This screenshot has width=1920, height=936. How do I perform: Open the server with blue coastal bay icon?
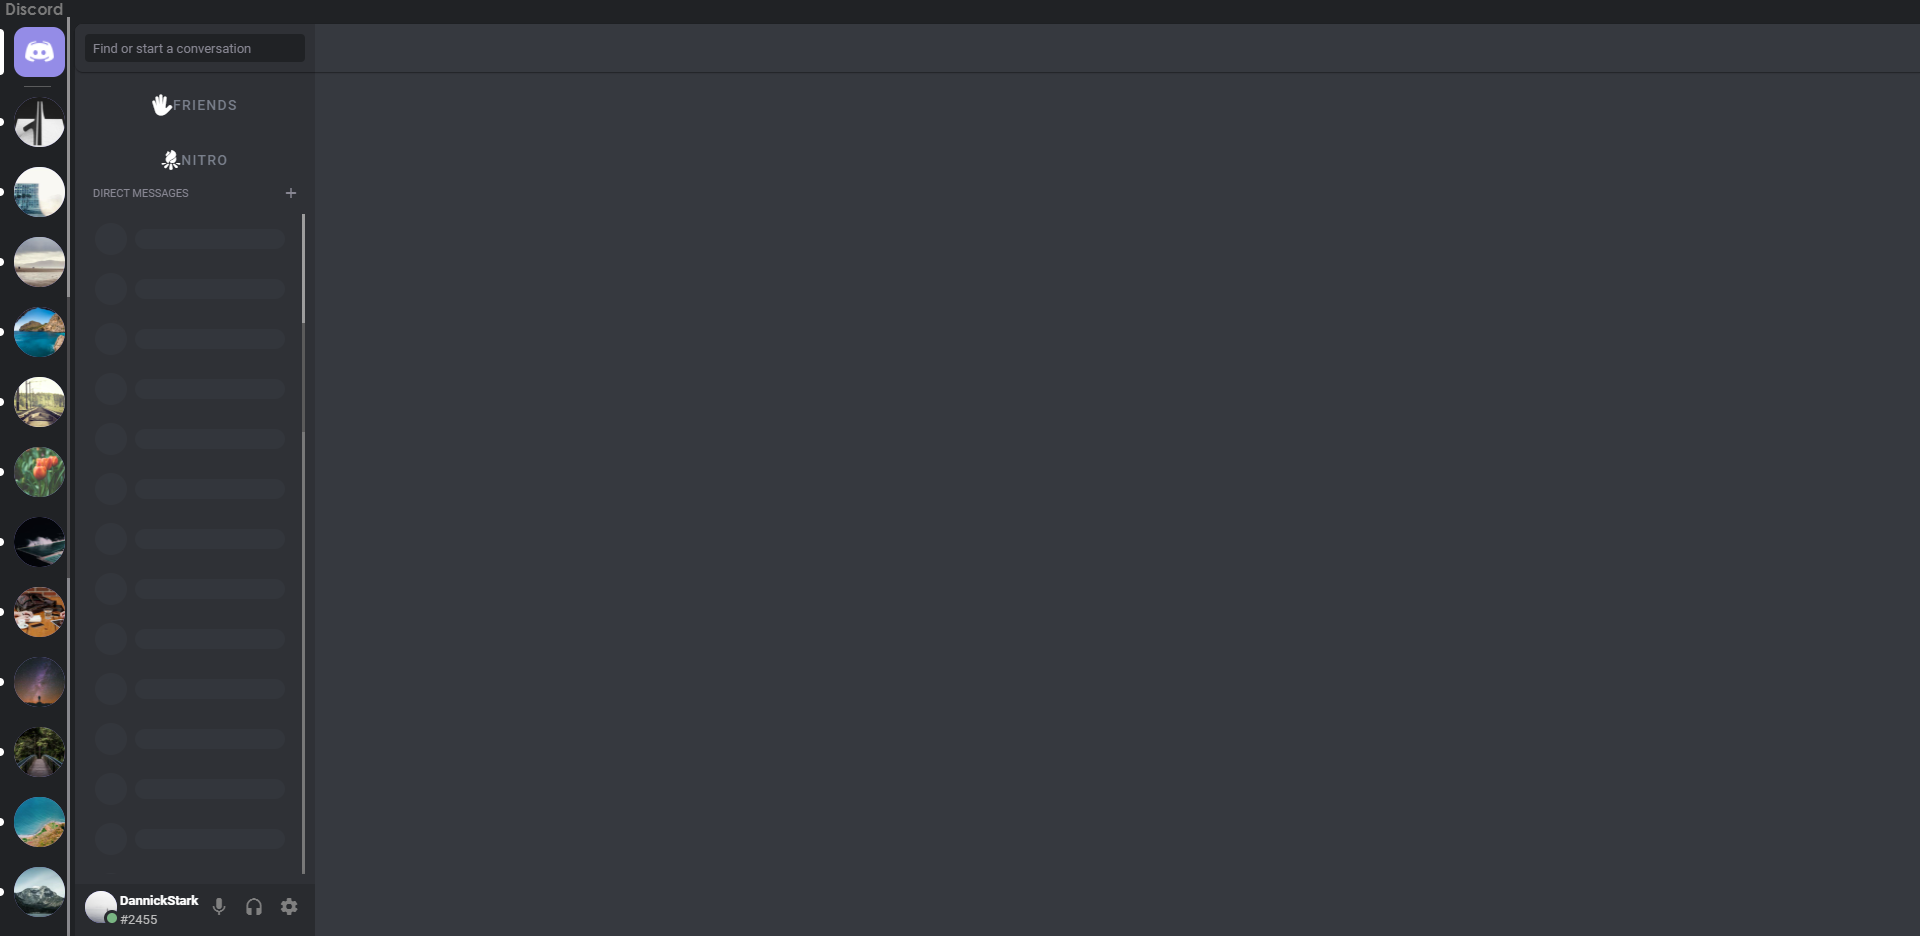tap(40, 332)
